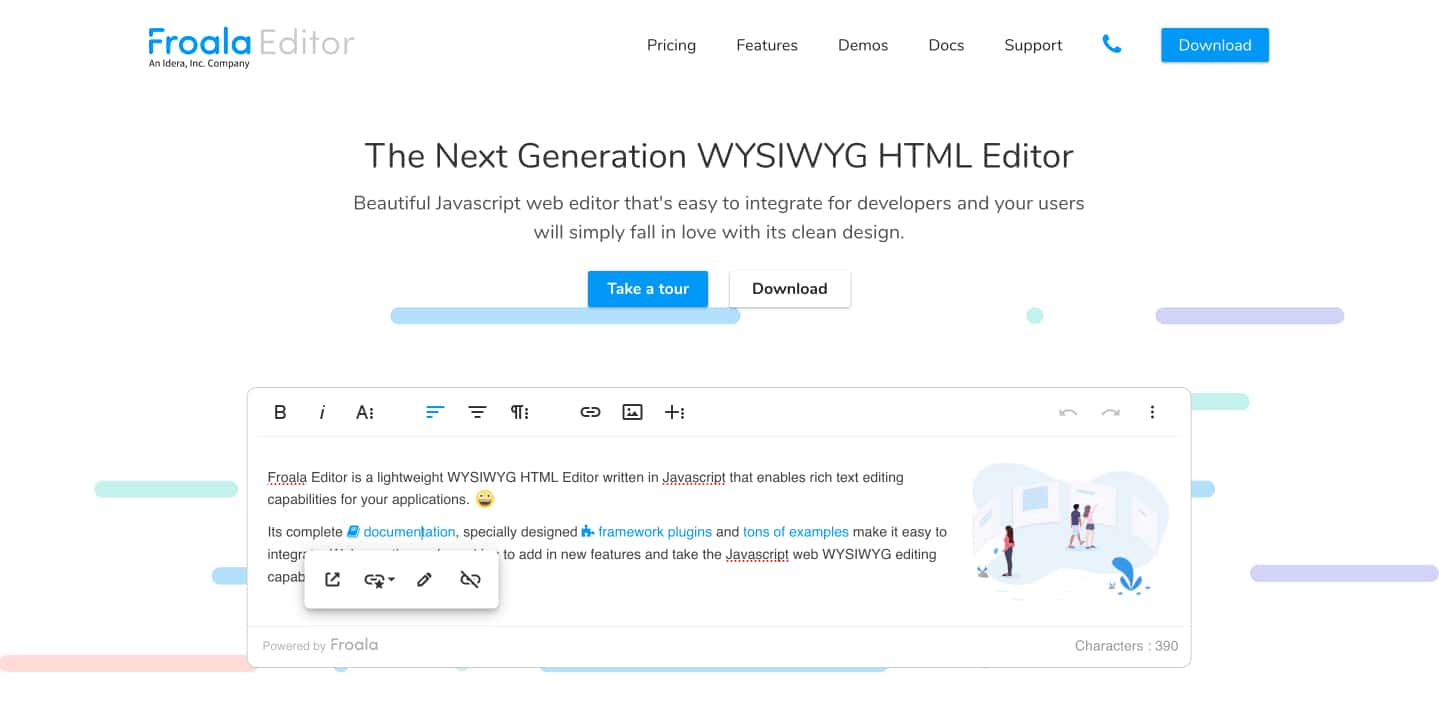Open the Pricing menu item
Screen dimensions: 1439x706
[x=671, y=45]
